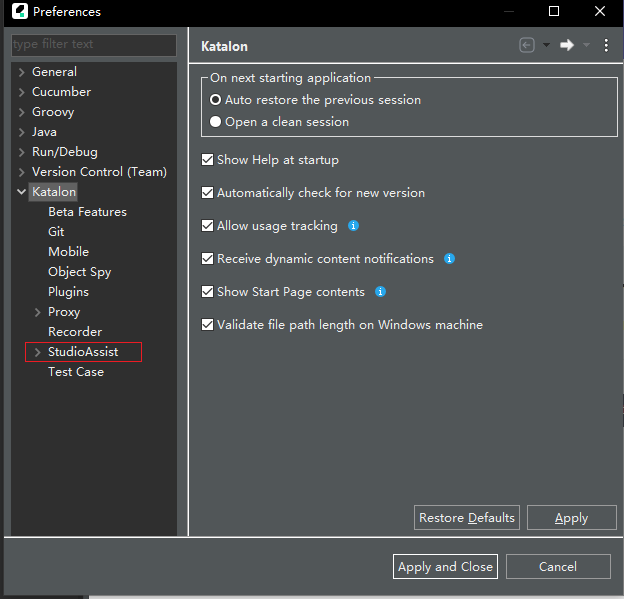The width and height of the screenshot is (624, 599).
Task: Toggle Show Help at startup checkbox
Action: [x=207, y=160]
